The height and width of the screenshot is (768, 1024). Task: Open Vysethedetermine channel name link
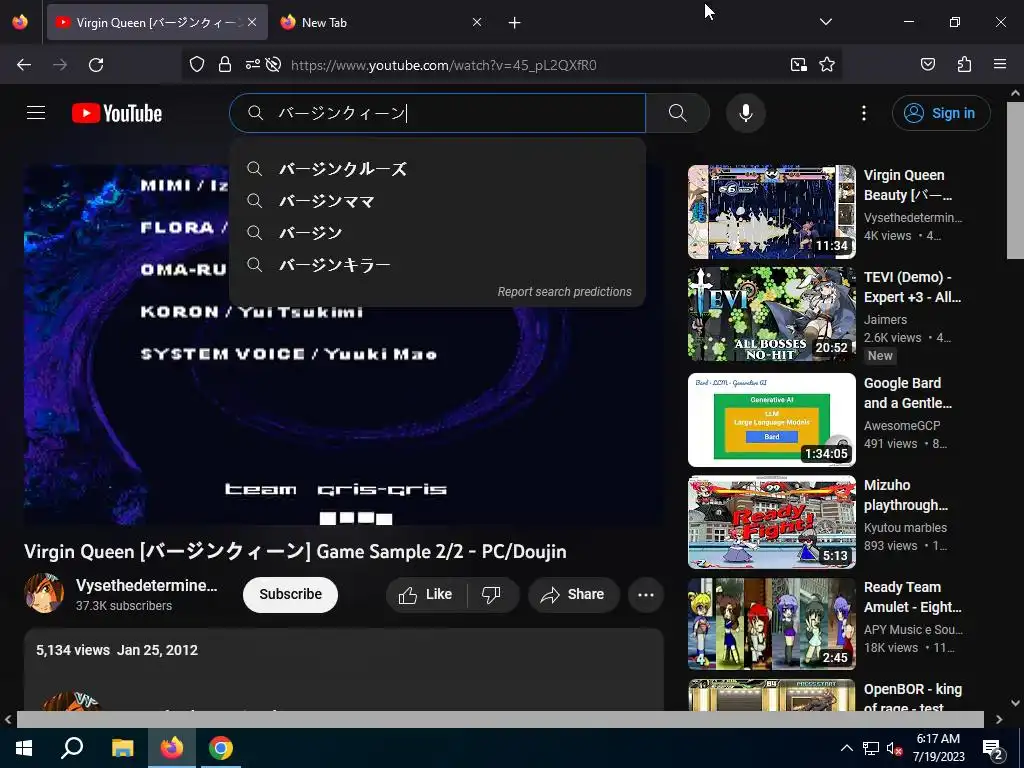(x=146, y=585)
